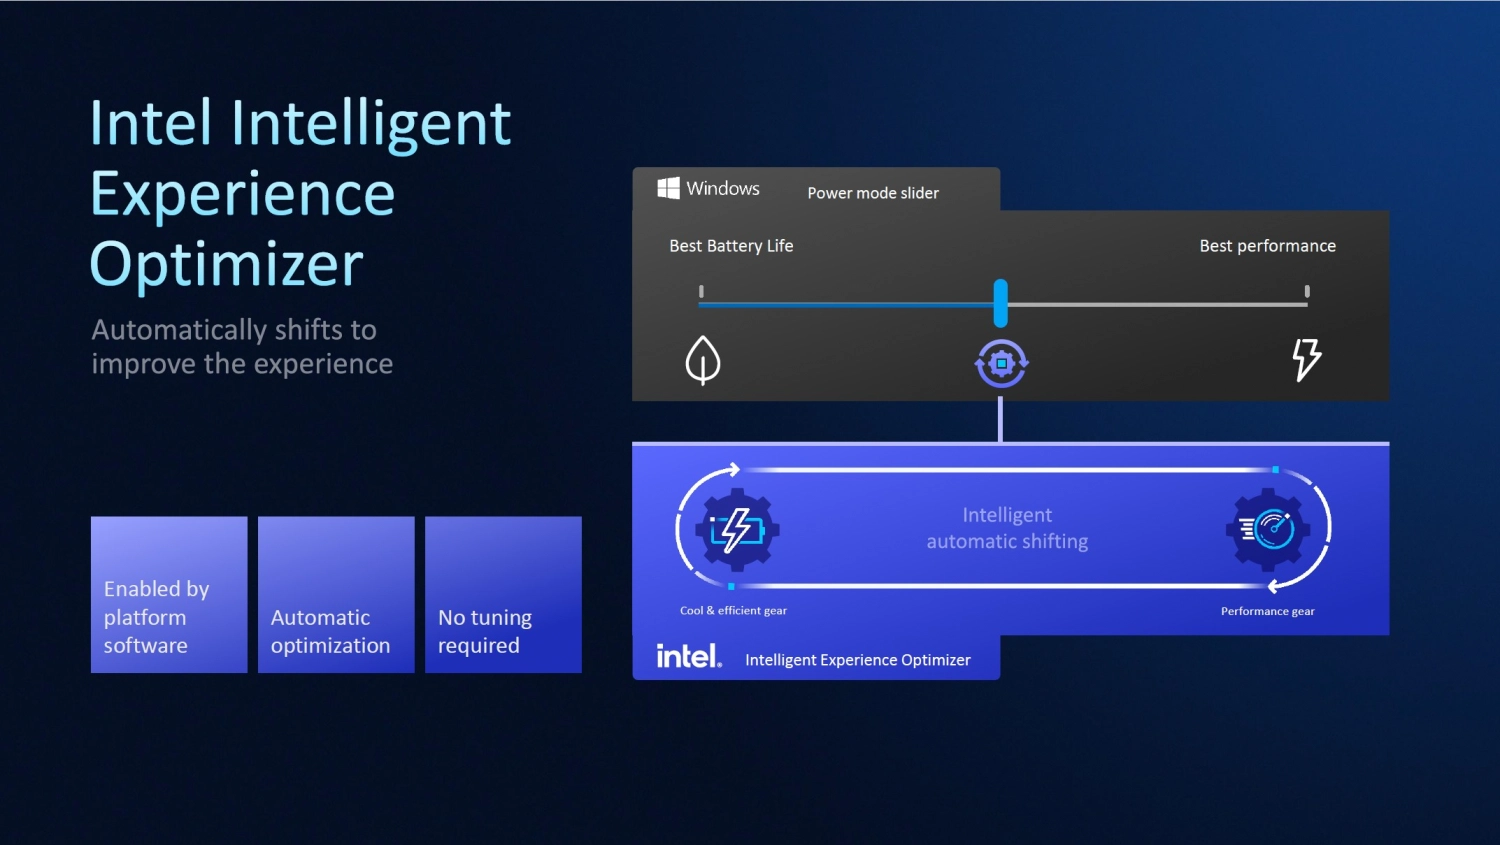This screenshot has height=845, width=1500.
Task: Click the Best performance label
Action: click(1267, 246)
